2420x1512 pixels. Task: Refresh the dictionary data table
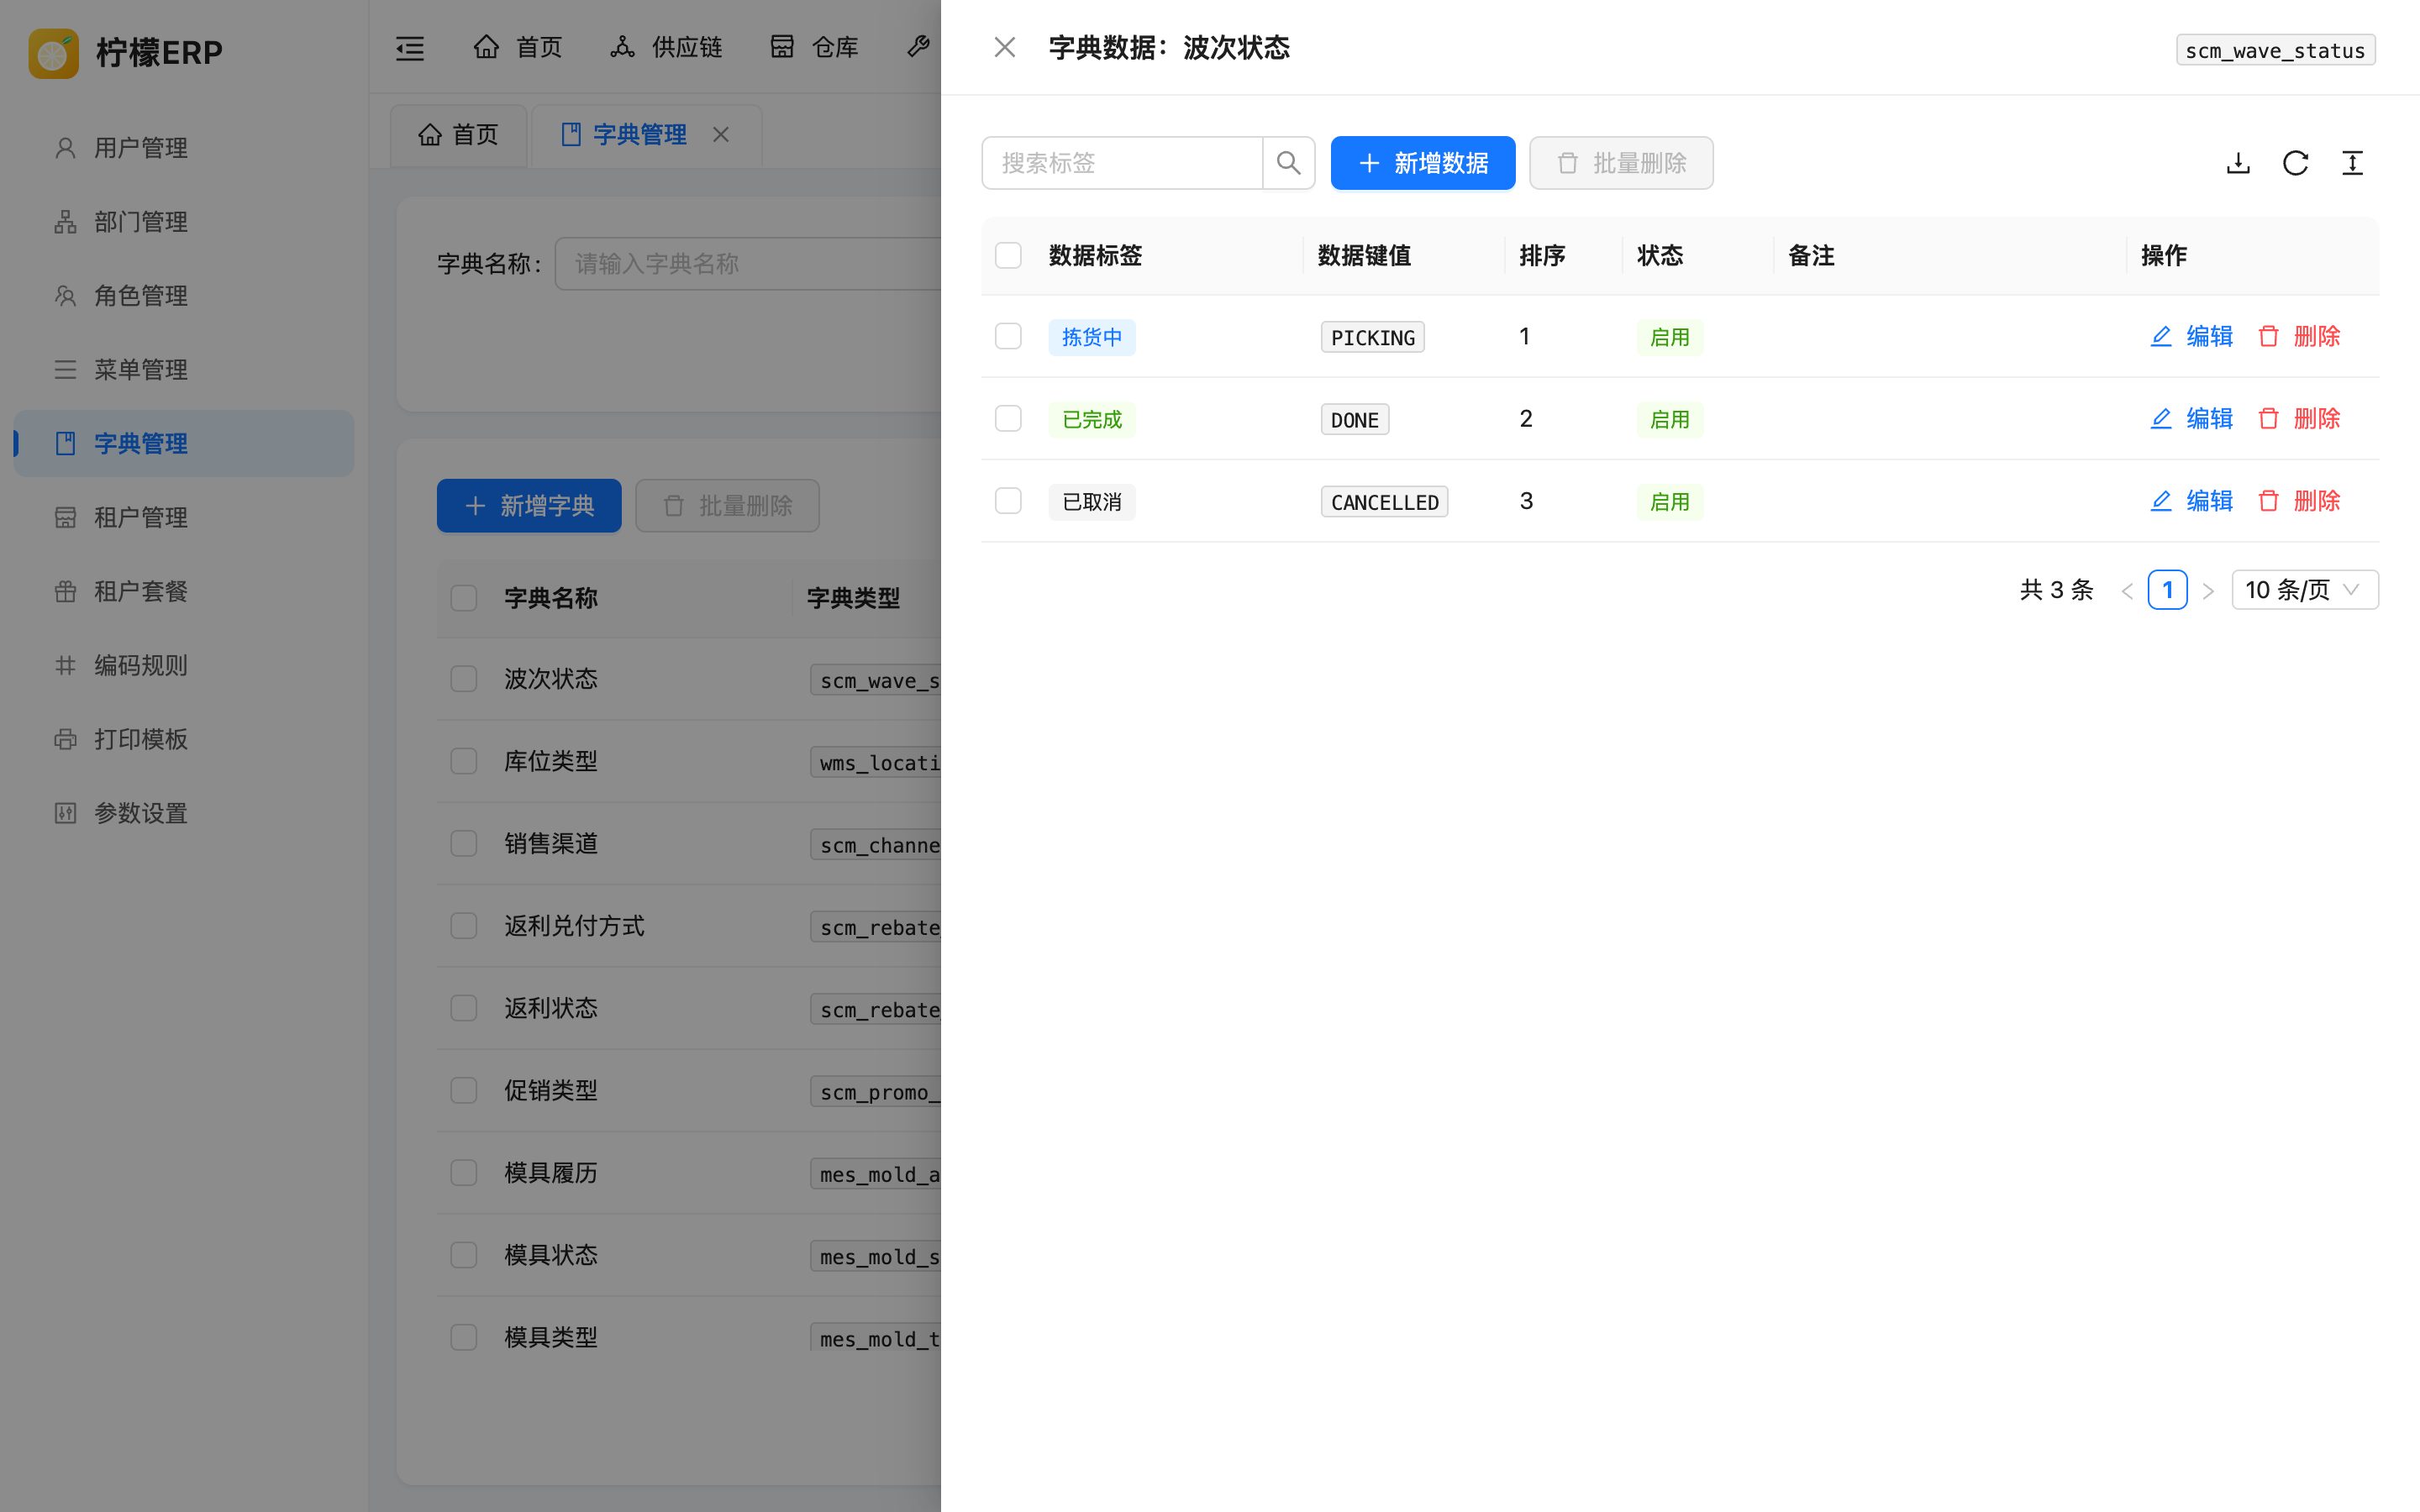pos(2295,163)
